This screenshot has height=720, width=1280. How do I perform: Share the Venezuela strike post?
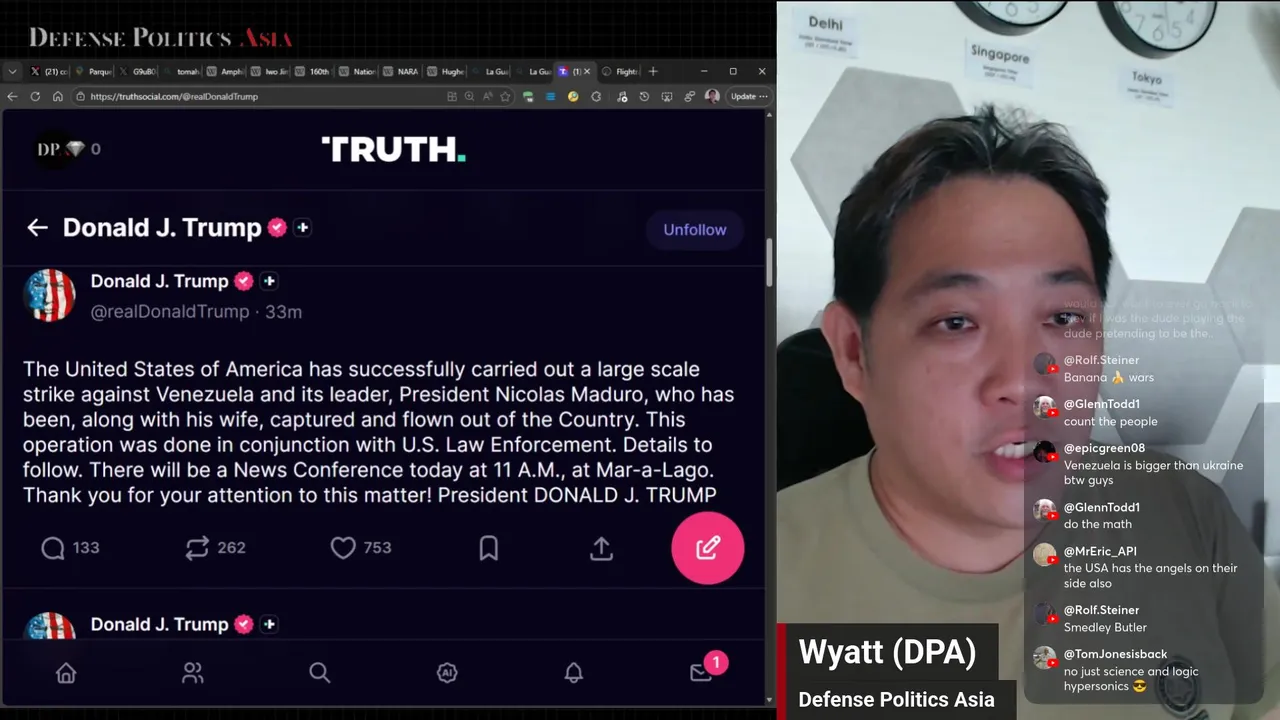tap(601, 548)
